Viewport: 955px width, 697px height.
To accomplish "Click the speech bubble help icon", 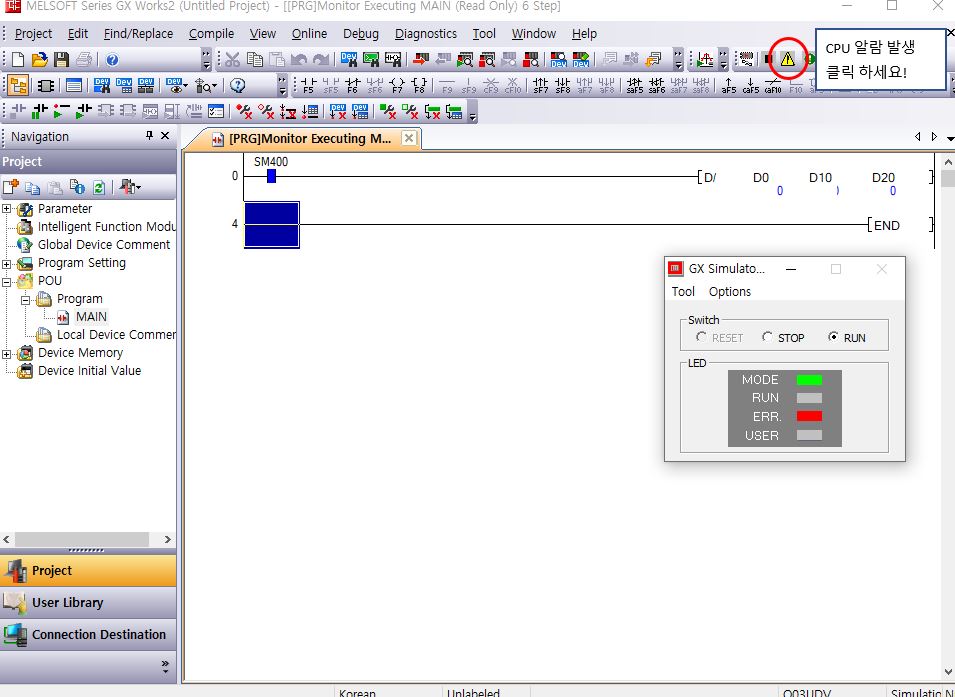I will point(238,85).
